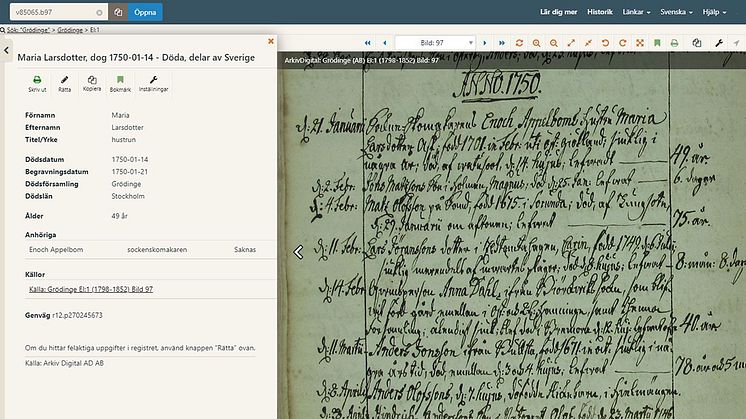Click the Bokmärk bookmark icon

tap(119, 80)
